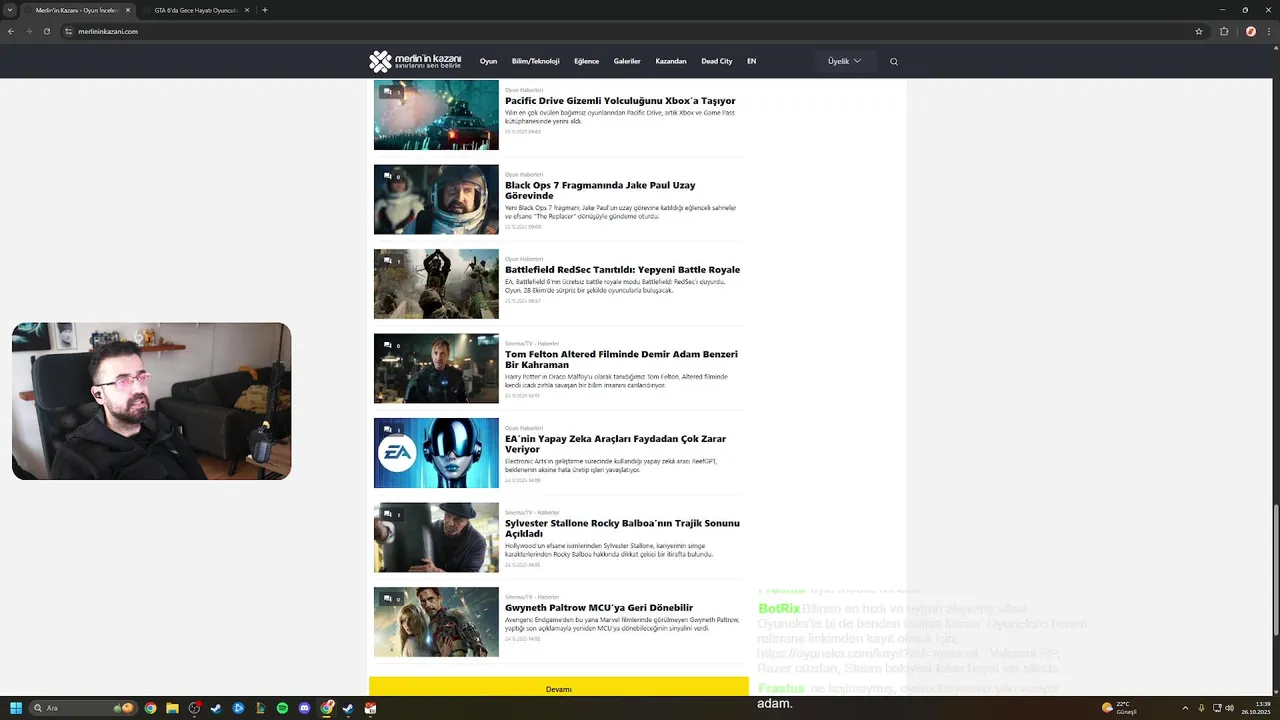
Task: Reload the page with the refresh icon
Action: coord(46,31)
